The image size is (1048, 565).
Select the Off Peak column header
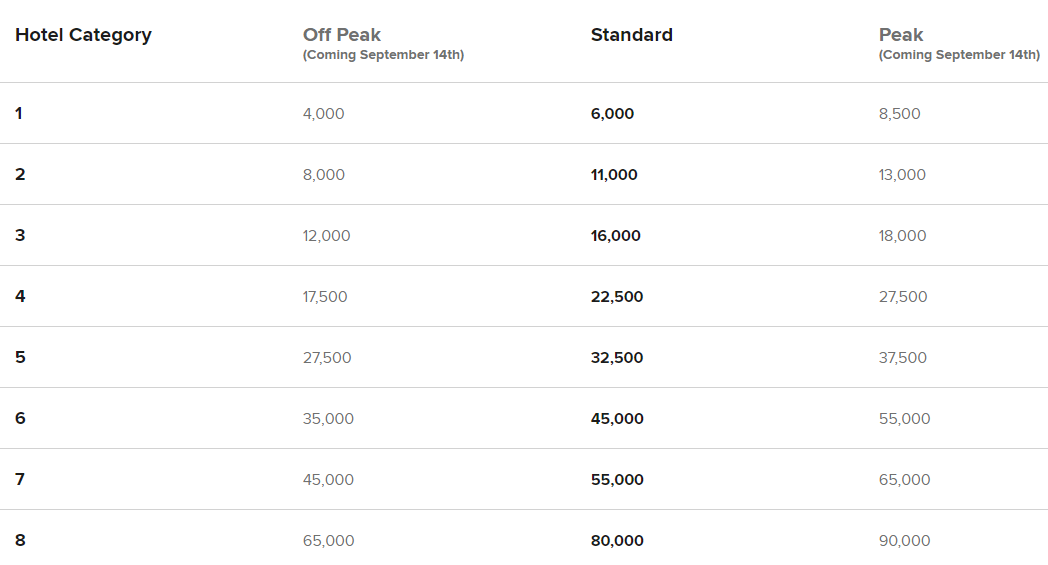pyautogui.click(x=342, y=35)
